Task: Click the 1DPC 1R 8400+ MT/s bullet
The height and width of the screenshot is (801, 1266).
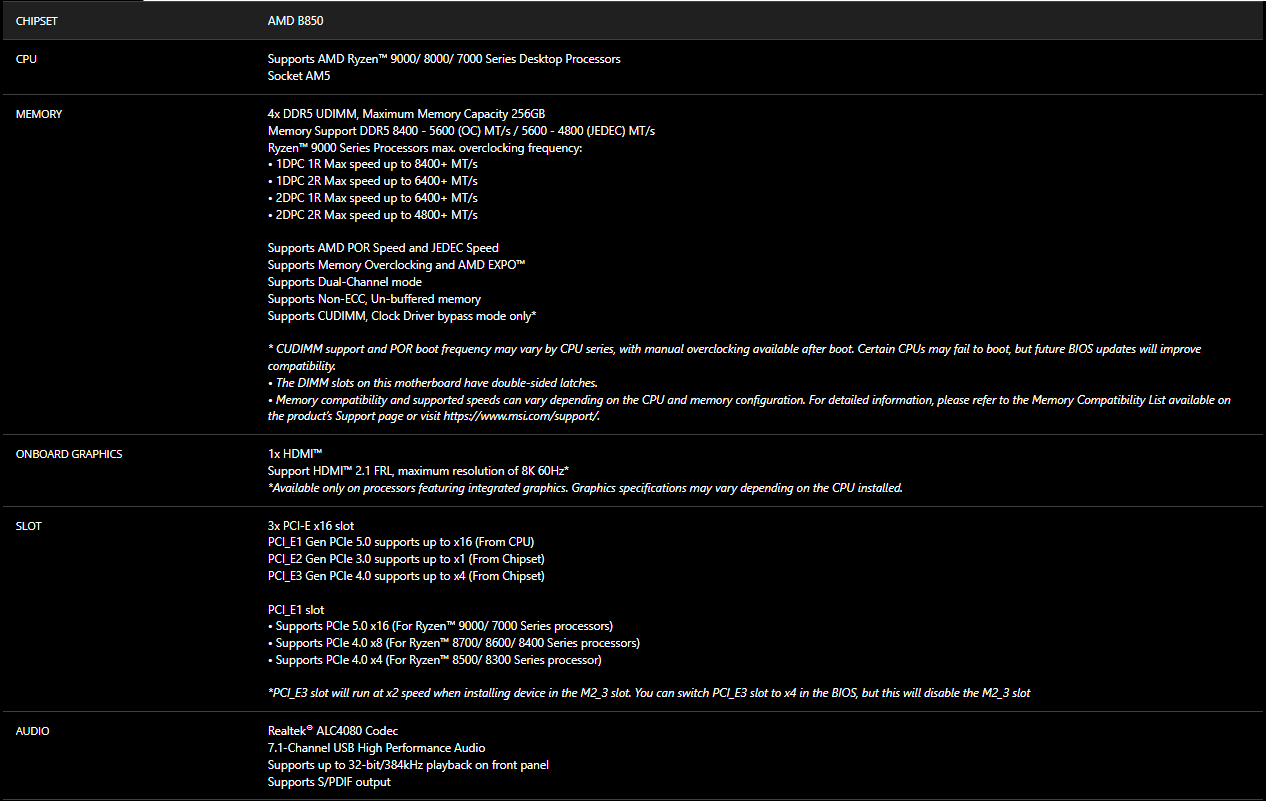Action: (373, 164)
